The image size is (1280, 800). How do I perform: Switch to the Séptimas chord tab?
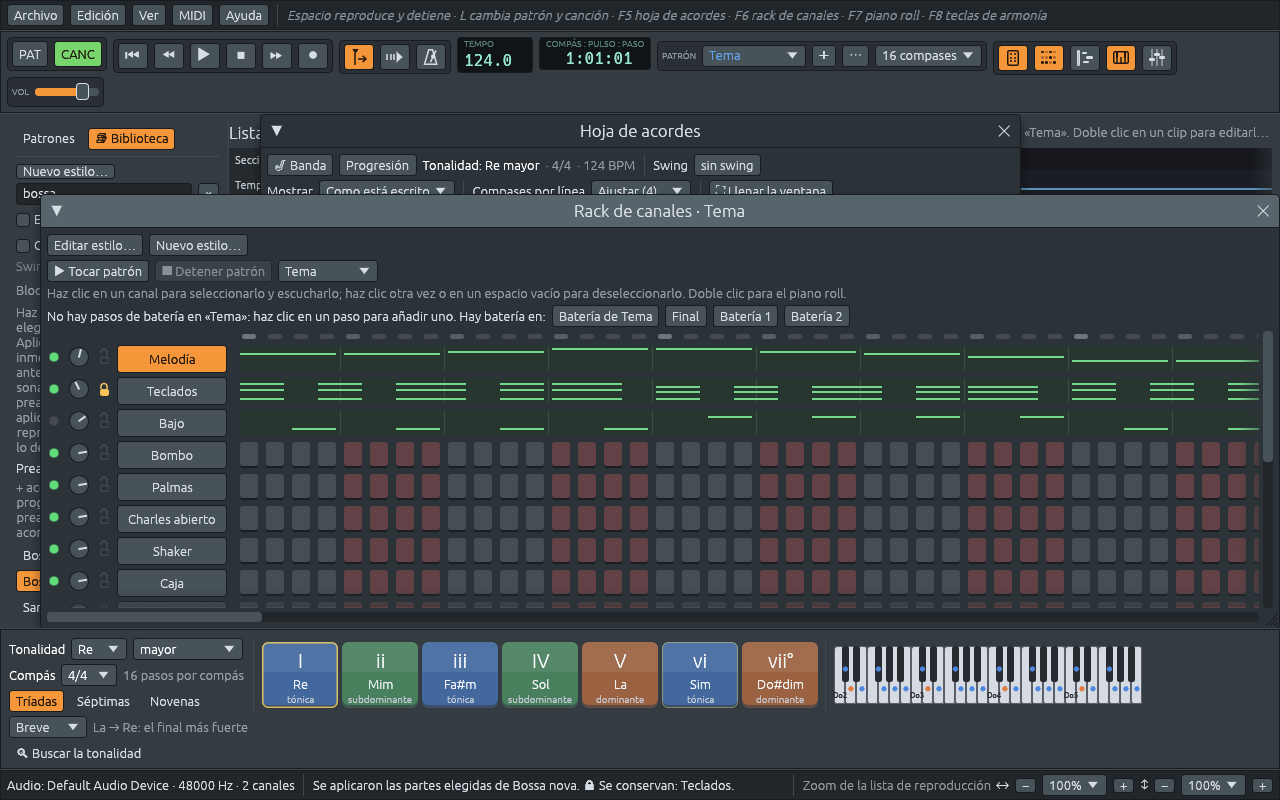103,701
